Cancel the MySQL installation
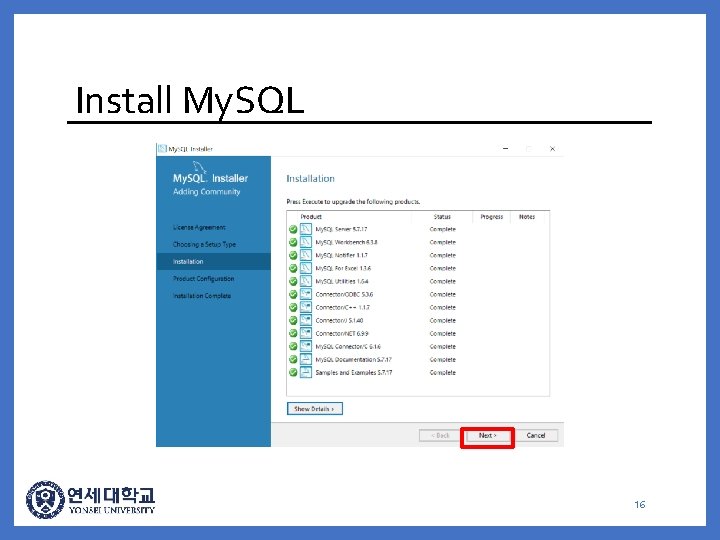The width and height of the screenshot is (720, 540). (x=535, y=435)
